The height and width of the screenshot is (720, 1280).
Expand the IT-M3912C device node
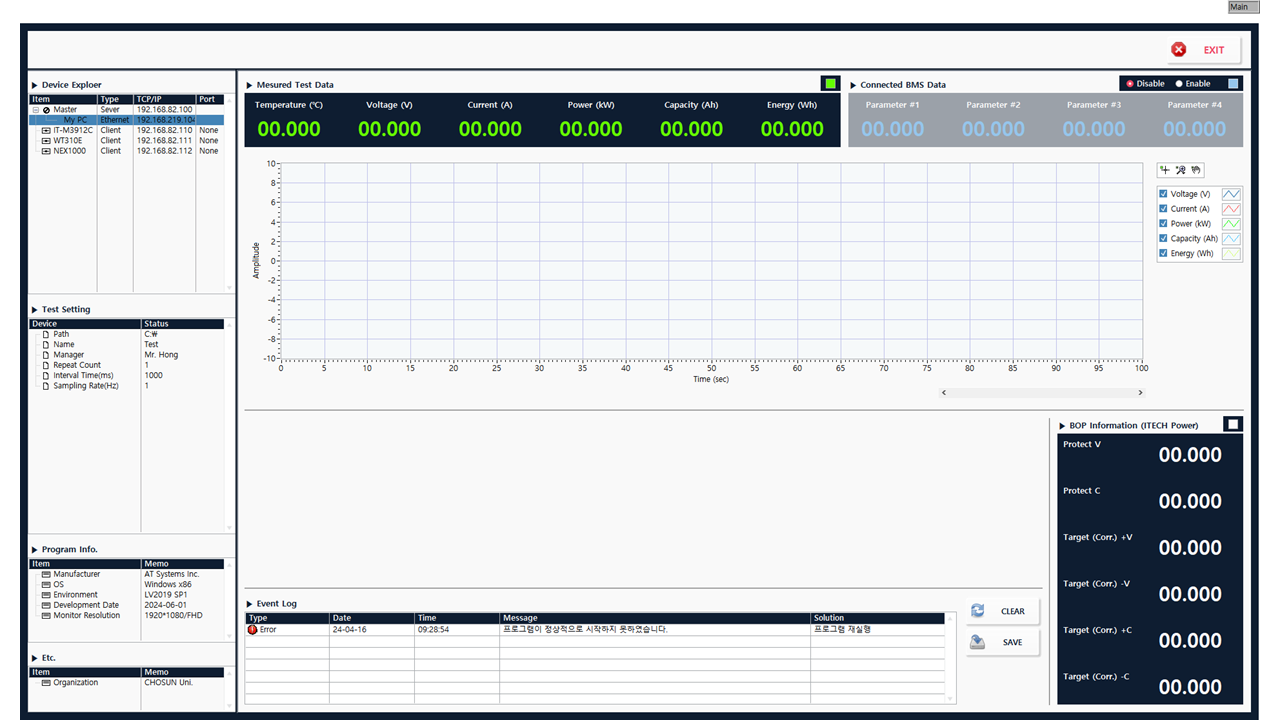(x=46, y=130)
